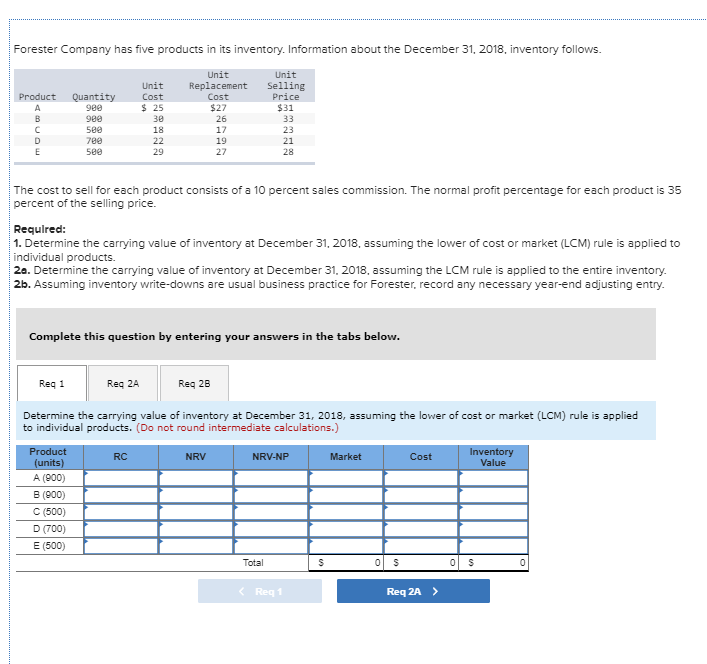Select Market input cell for product B (900)

click(x=346, y=495)
